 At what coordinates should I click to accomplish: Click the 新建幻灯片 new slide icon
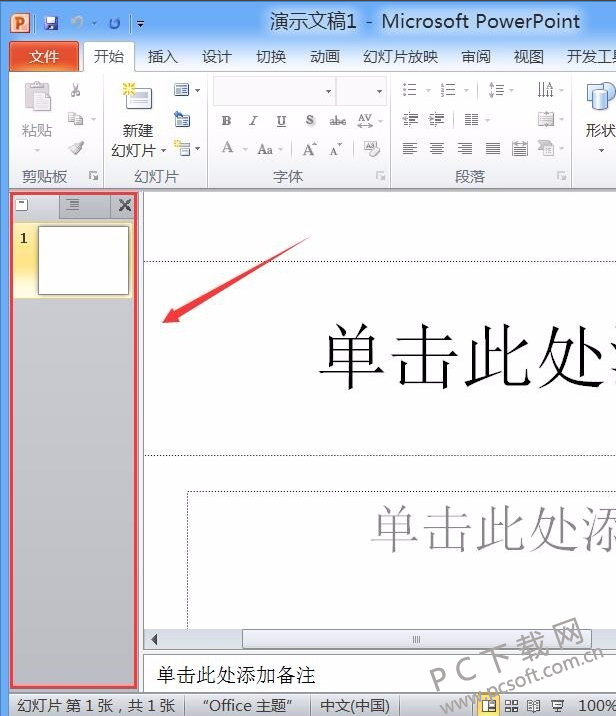(x=138, y=96)
